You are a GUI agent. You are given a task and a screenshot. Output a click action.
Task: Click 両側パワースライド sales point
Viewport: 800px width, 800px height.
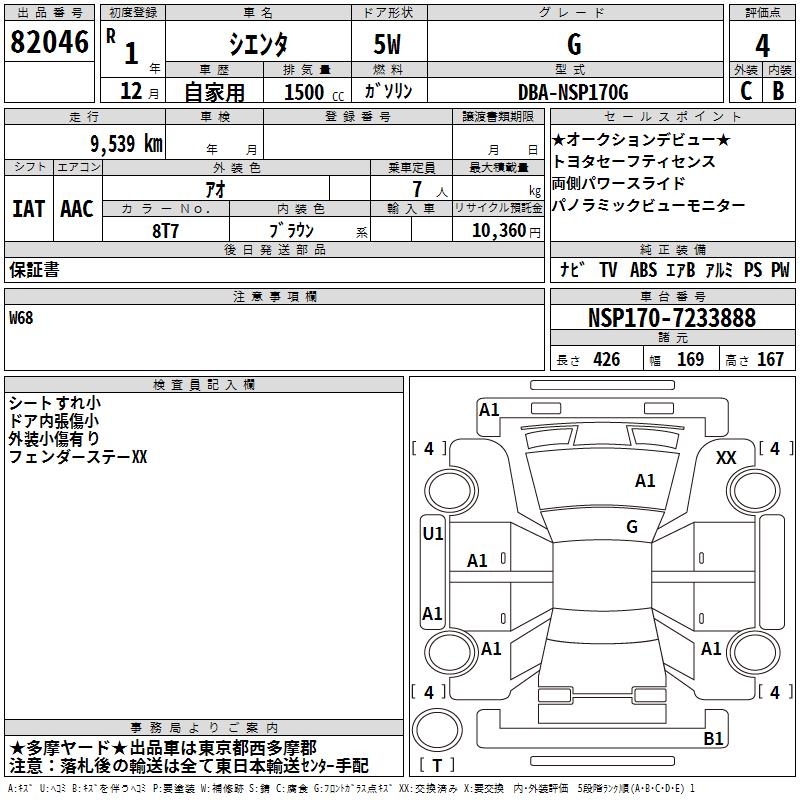(x=618, y=183)
